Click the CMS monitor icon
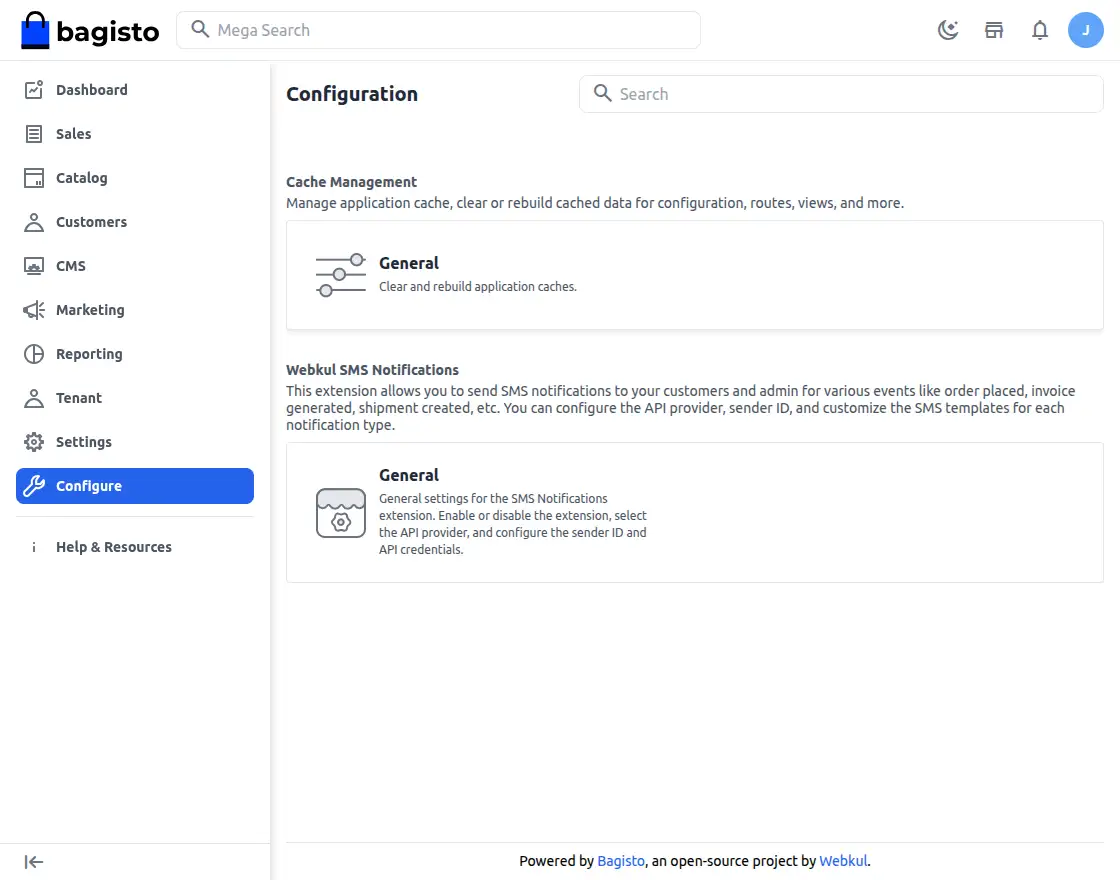This screenshot has height=880, width=1120. pyautogui.click(x=34, y=266)
